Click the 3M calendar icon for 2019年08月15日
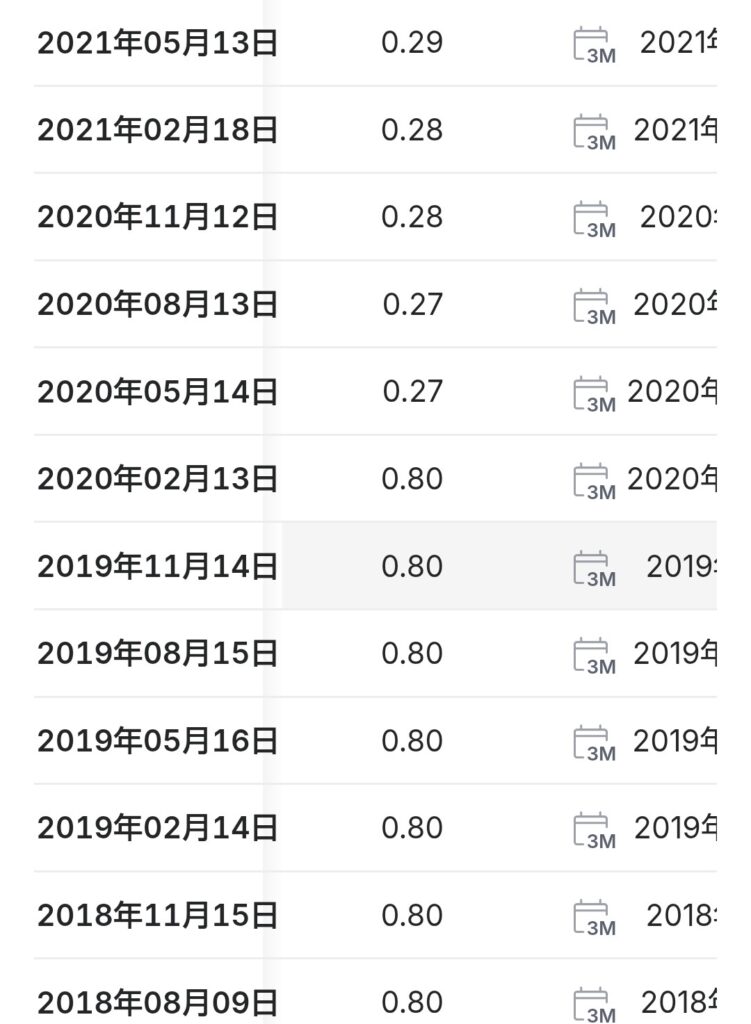 (593, 656)
